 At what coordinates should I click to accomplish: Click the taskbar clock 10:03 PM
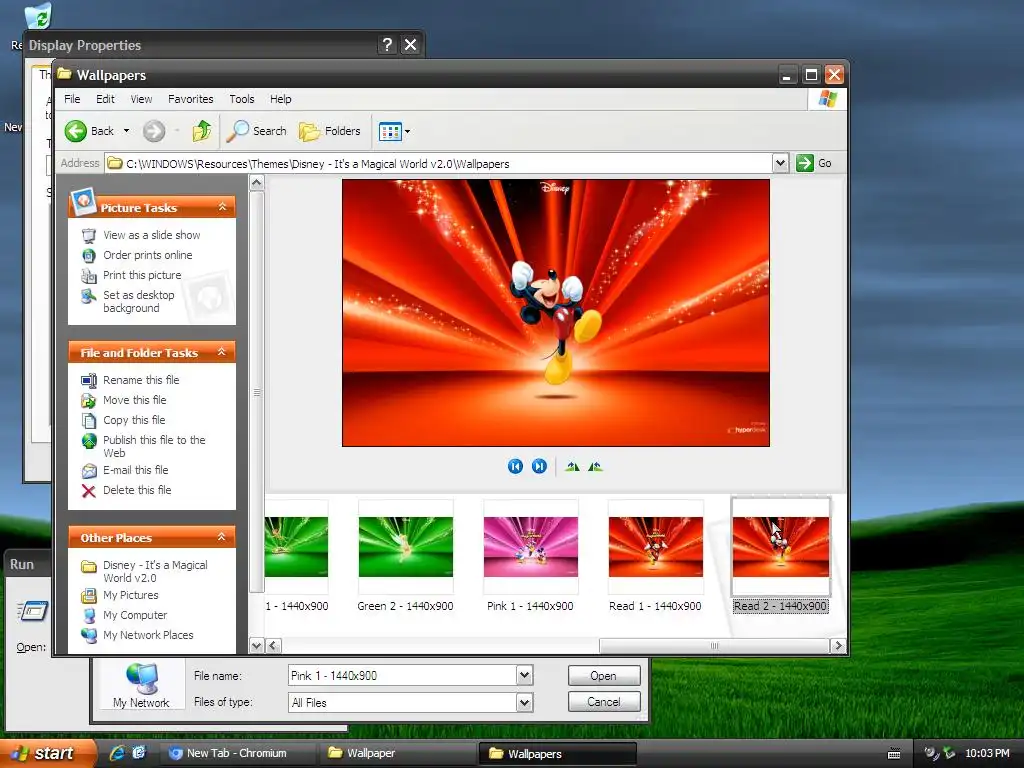pos(987,753)
